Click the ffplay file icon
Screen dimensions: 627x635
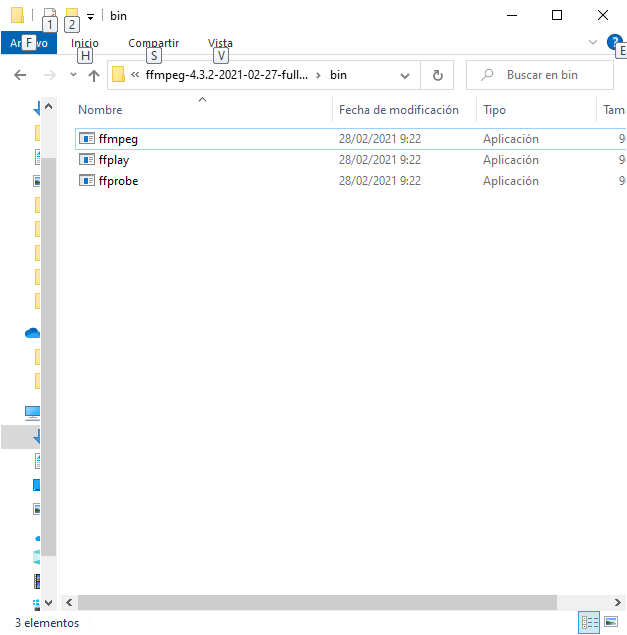point(87,160)
